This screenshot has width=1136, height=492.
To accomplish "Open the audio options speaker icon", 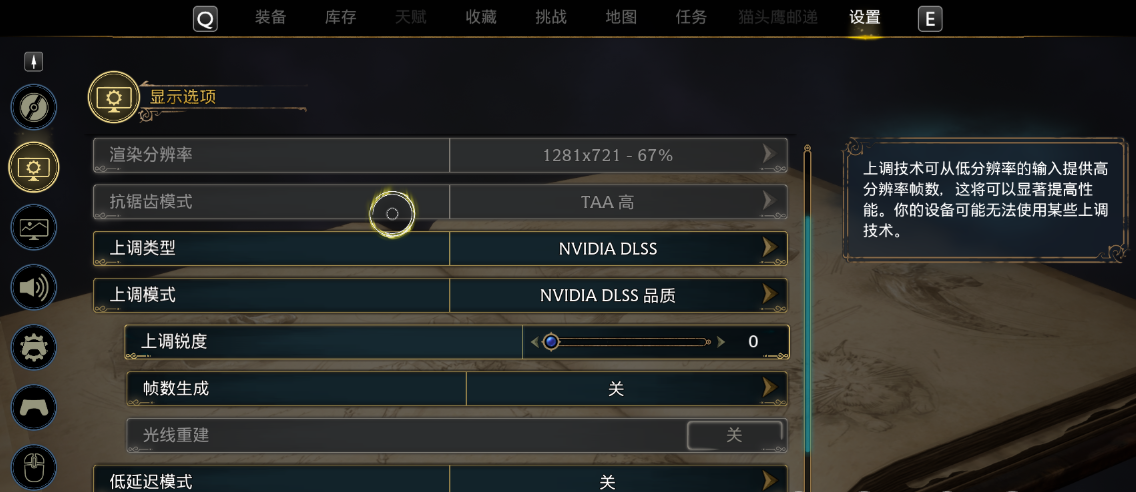I will coord(33,288).
